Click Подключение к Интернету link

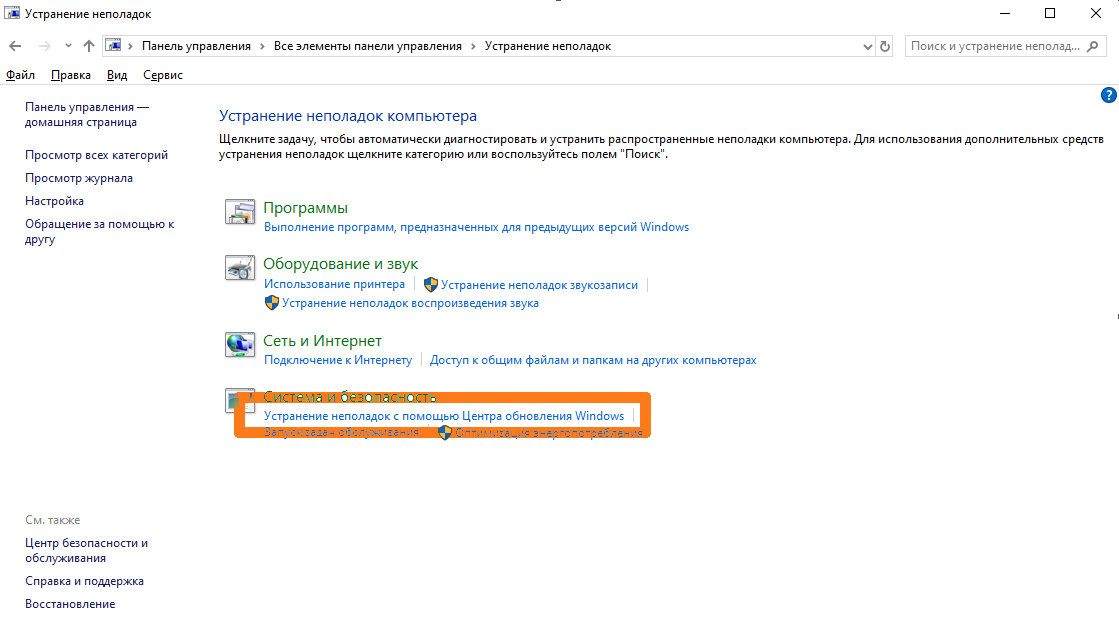(x=337, y=360)
